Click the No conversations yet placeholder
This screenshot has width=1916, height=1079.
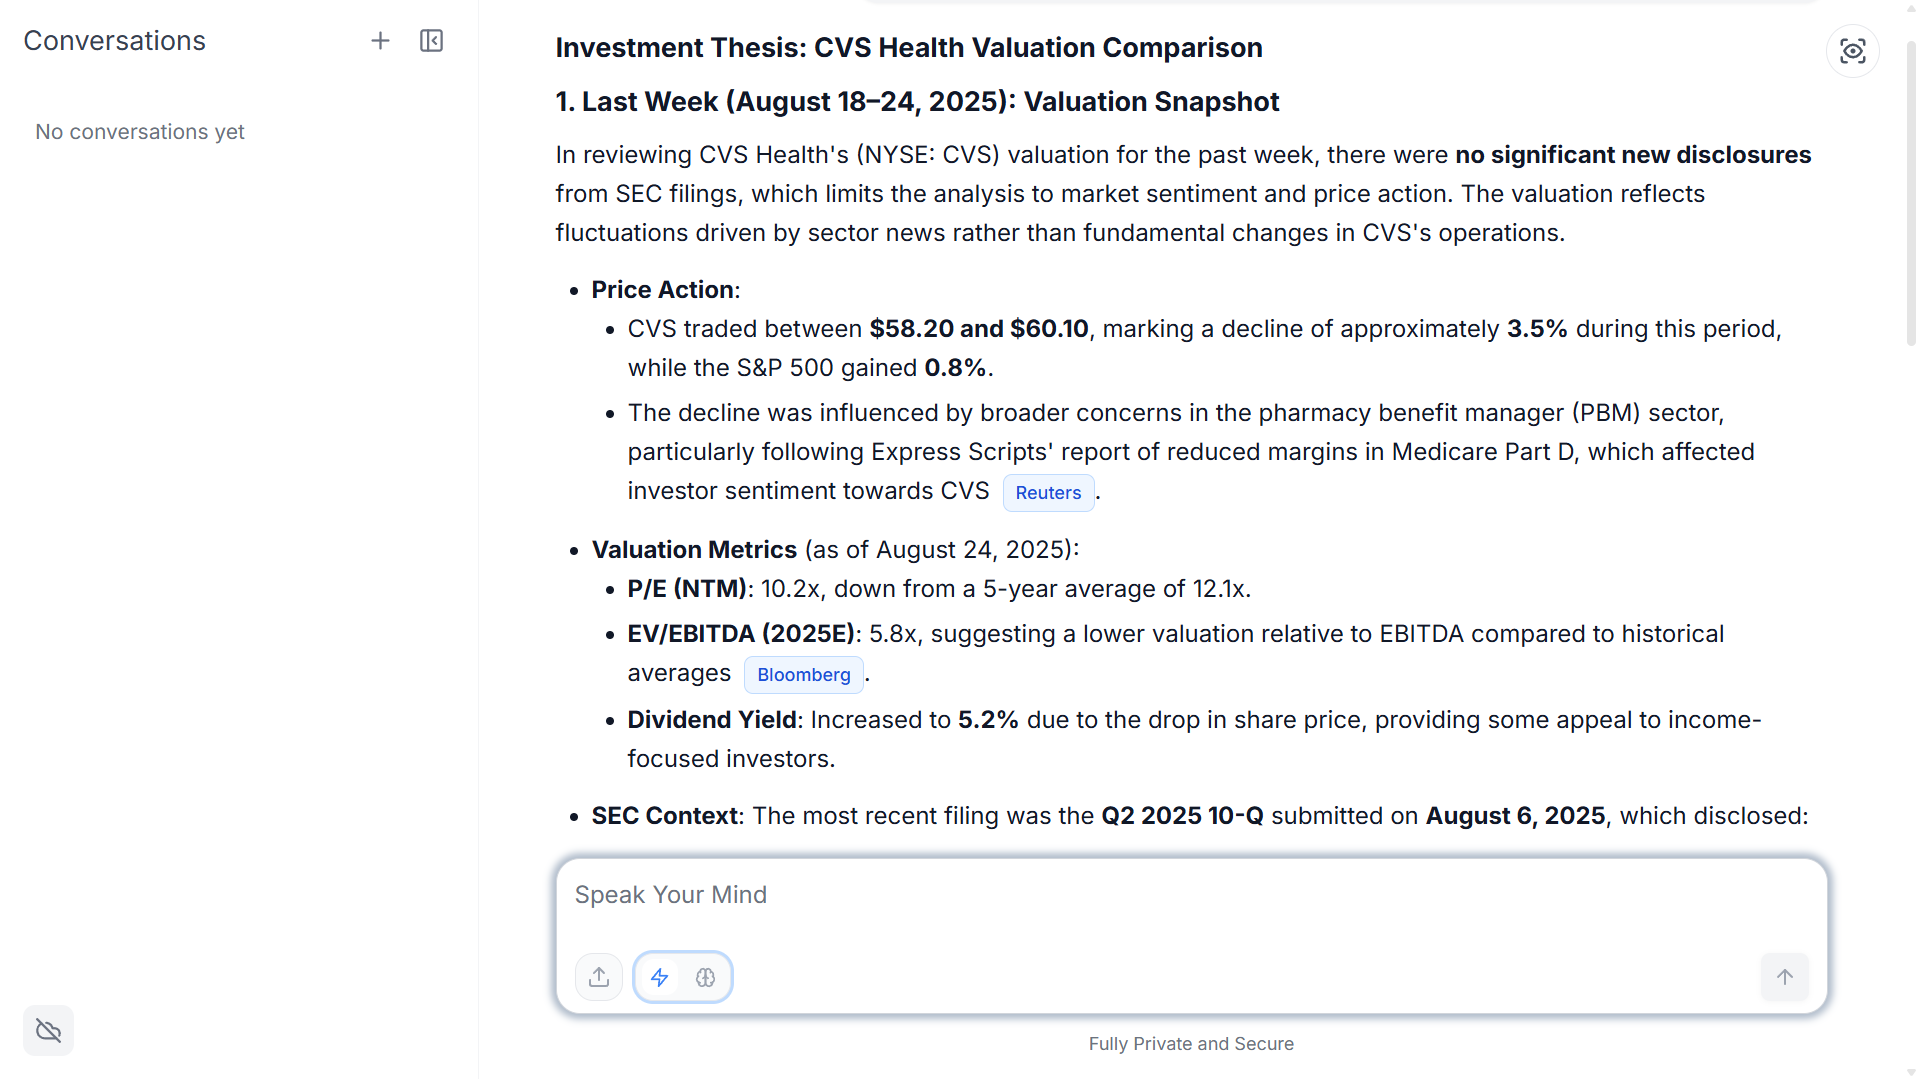tap(140, 132)
